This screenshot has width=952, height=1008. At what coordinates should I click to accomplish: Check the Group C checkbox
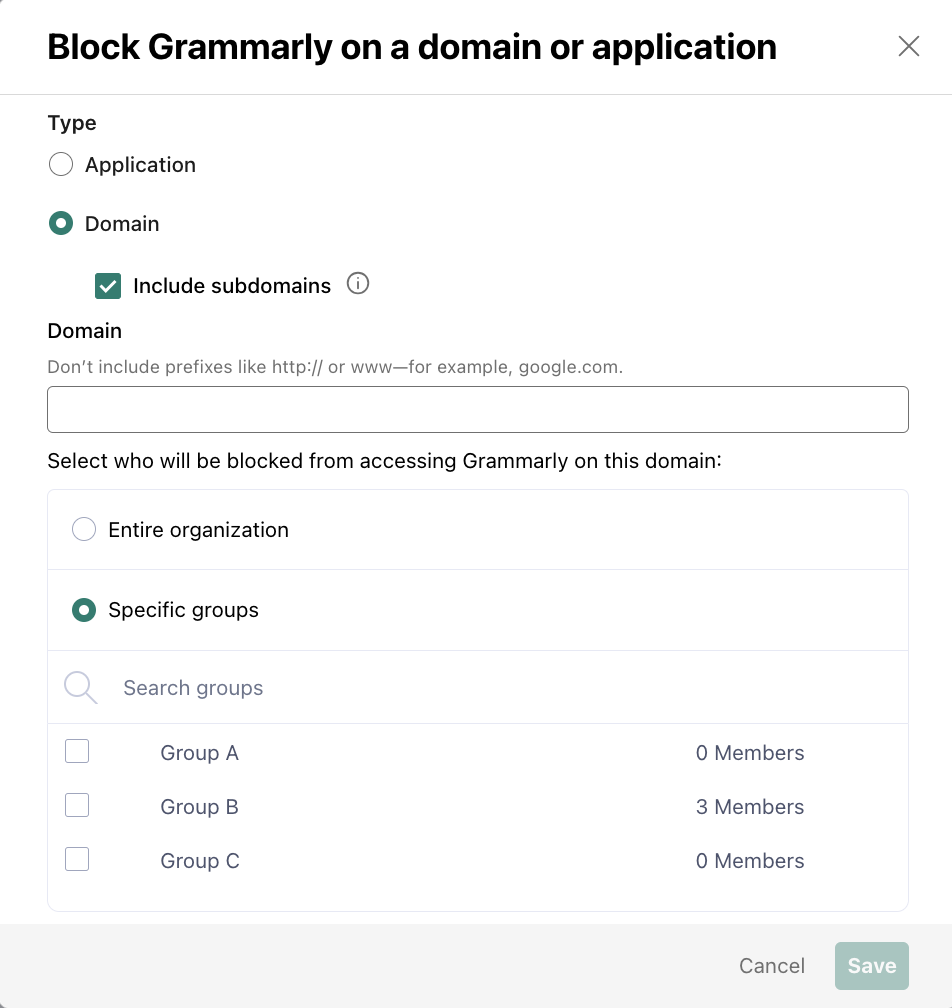click(x=77, y=859)
